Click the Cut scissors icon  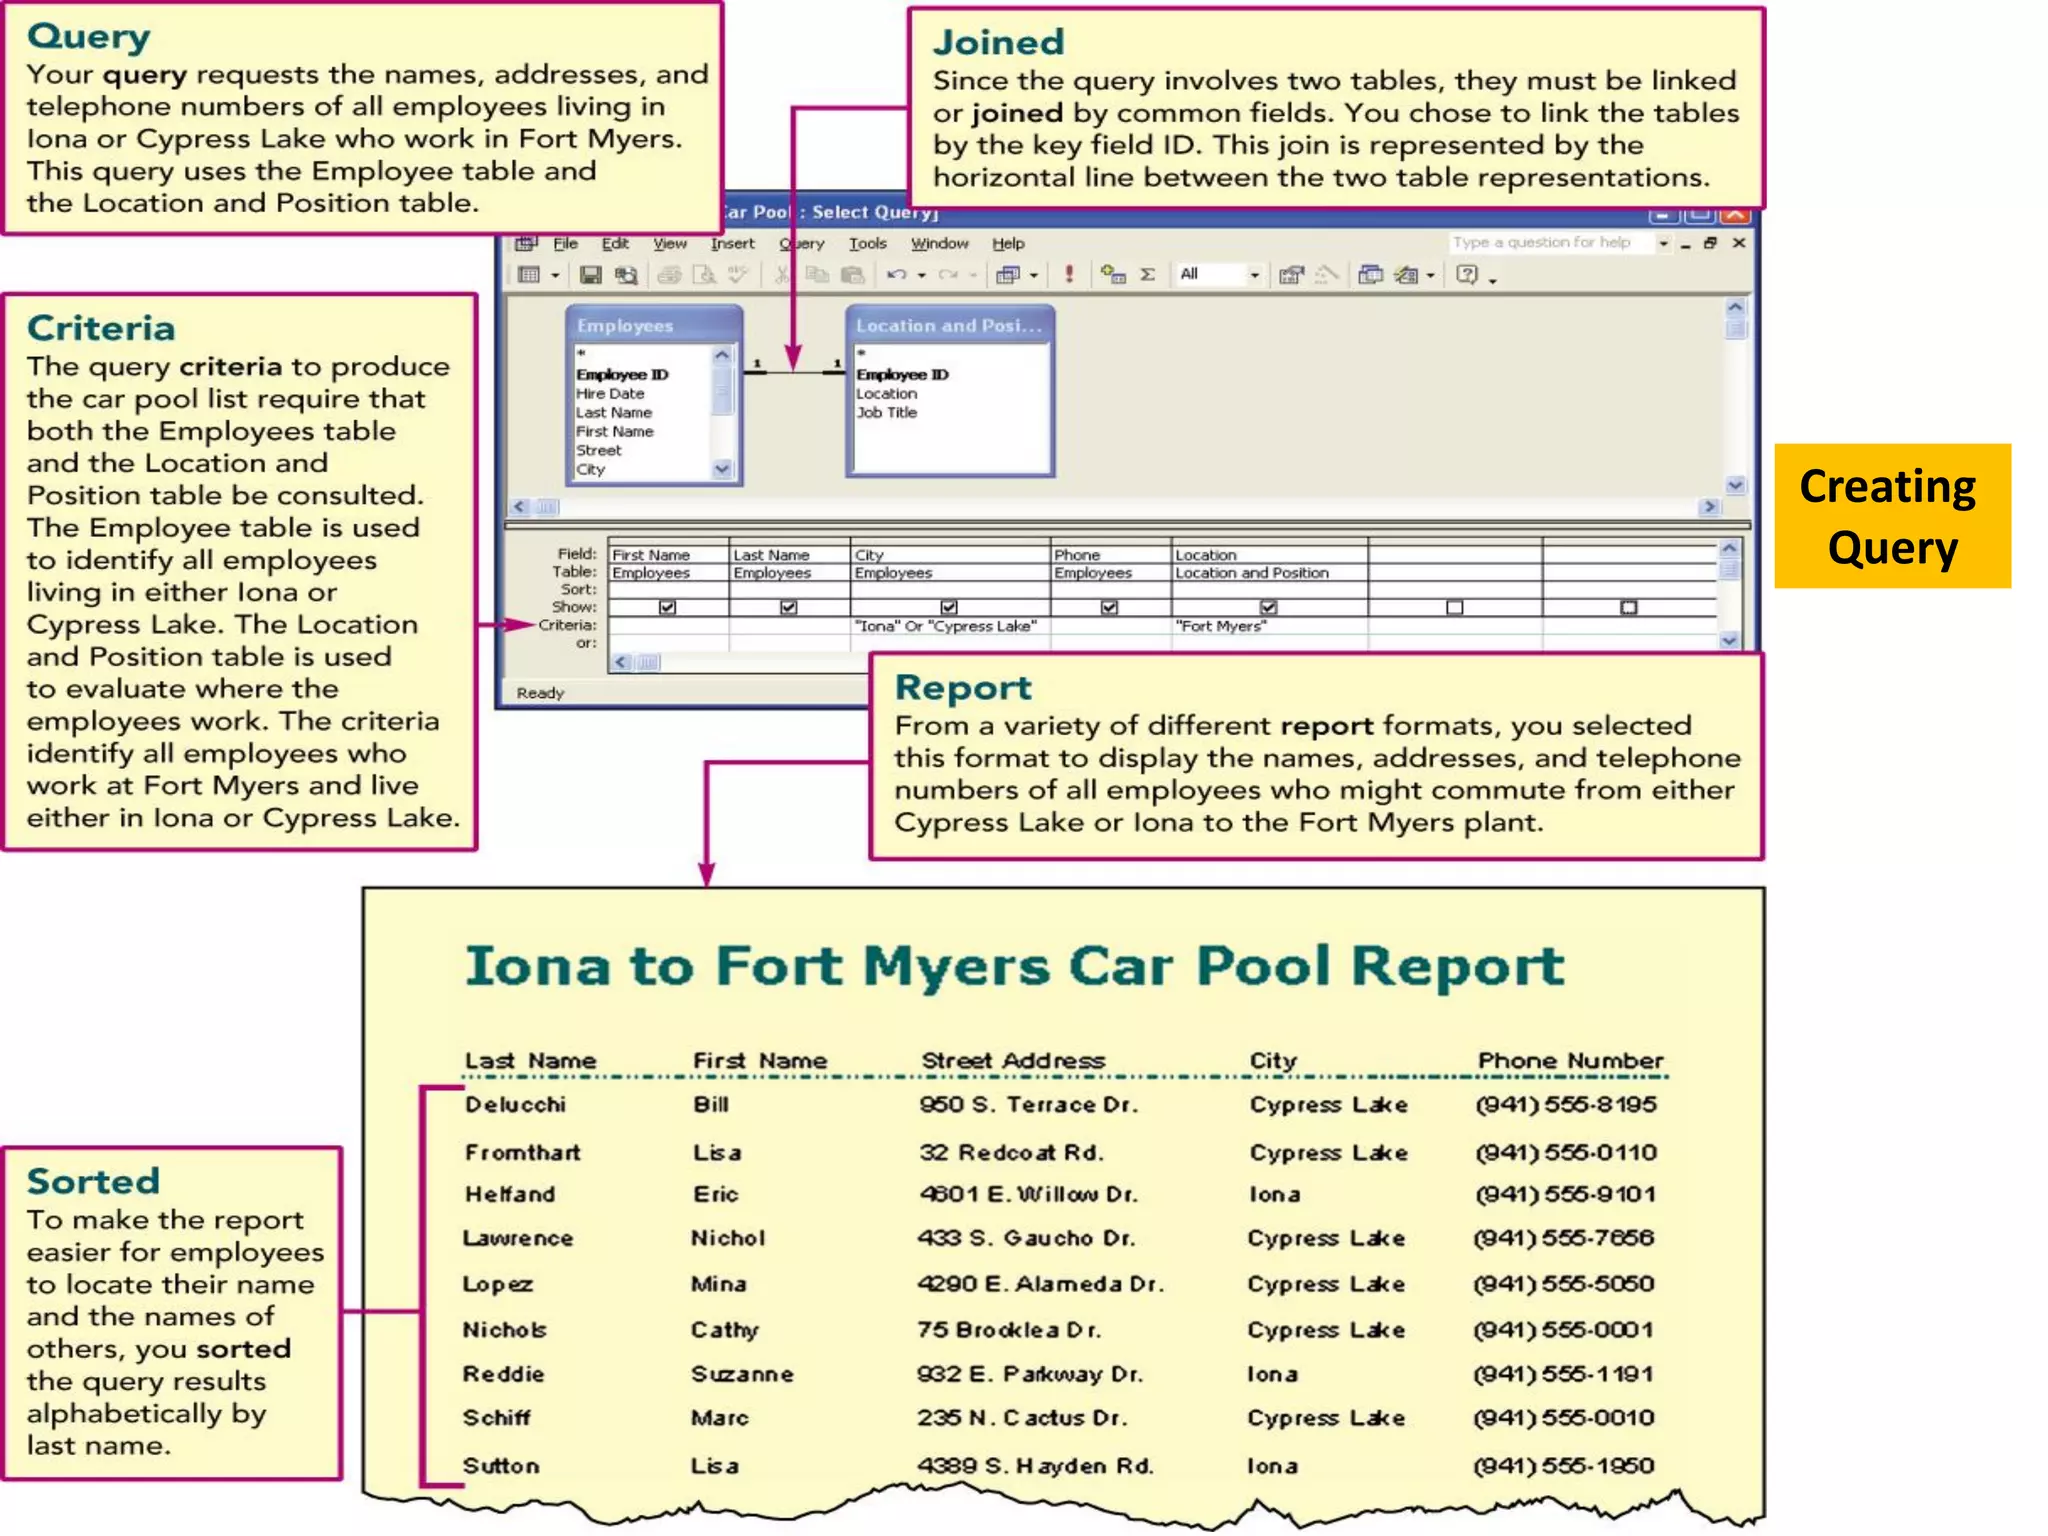click(782, 274)
